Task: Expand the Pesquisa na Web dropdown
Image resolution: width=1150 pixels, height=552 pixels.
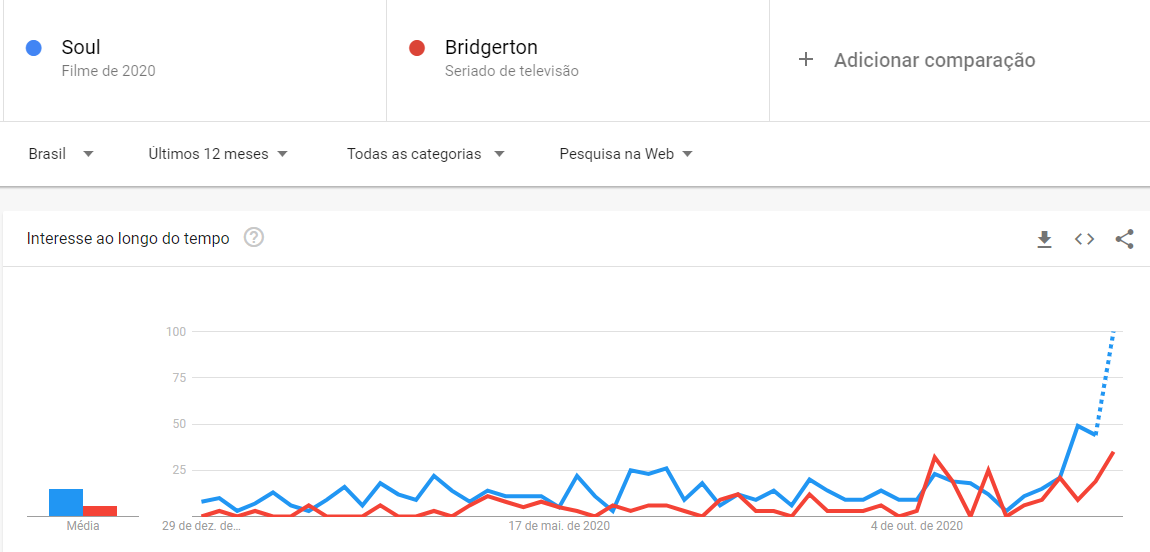Action: pos(626,154)
